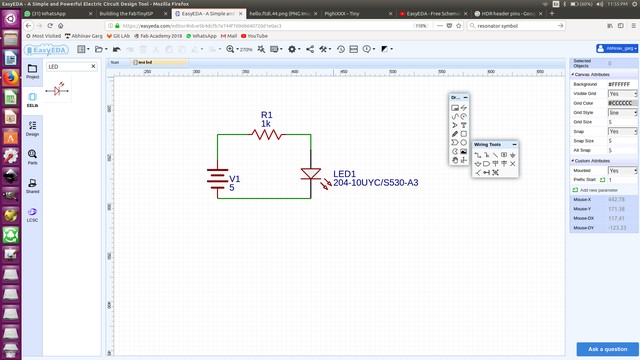Screen dimensions: 640x360
Task: Select the Net Label tool in Wiring Tools
Action: tap(504, 155)
